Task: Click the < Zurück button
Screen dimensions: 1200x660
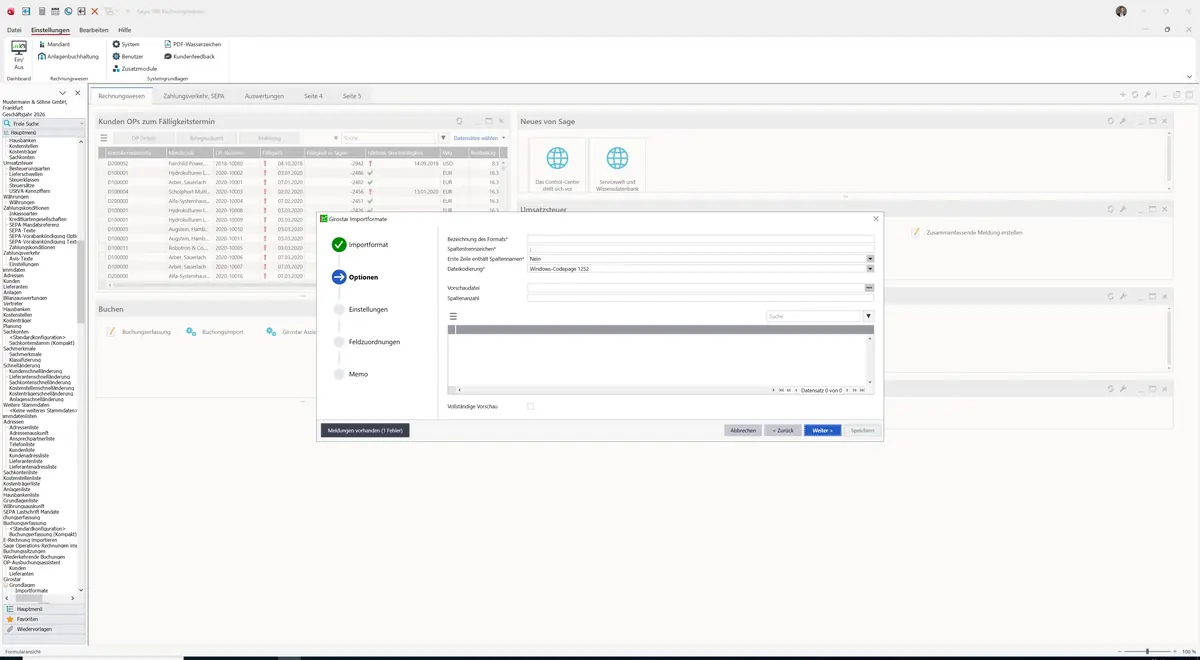Action: click(x=783, y=430)
